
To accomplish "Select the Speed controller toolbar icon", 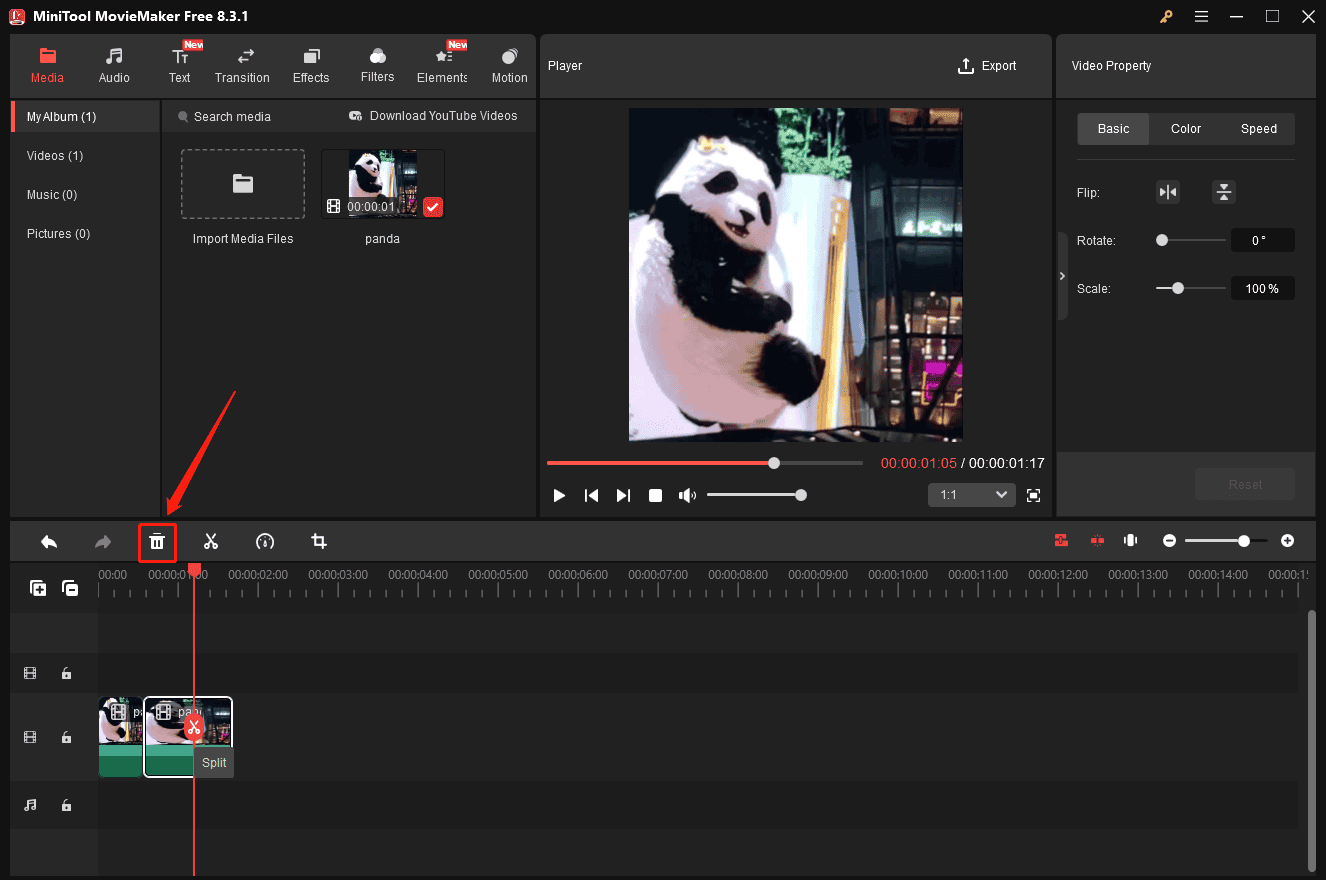I will click(x=264, y=541).
